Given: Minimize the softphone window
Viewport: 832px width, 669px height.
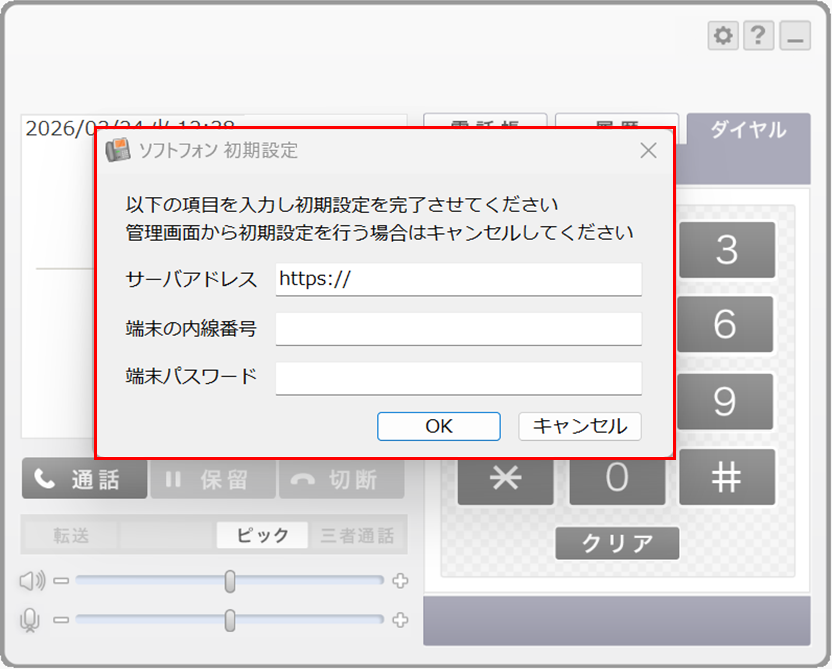Looking at the screenshot, I should tap(795, 36).
